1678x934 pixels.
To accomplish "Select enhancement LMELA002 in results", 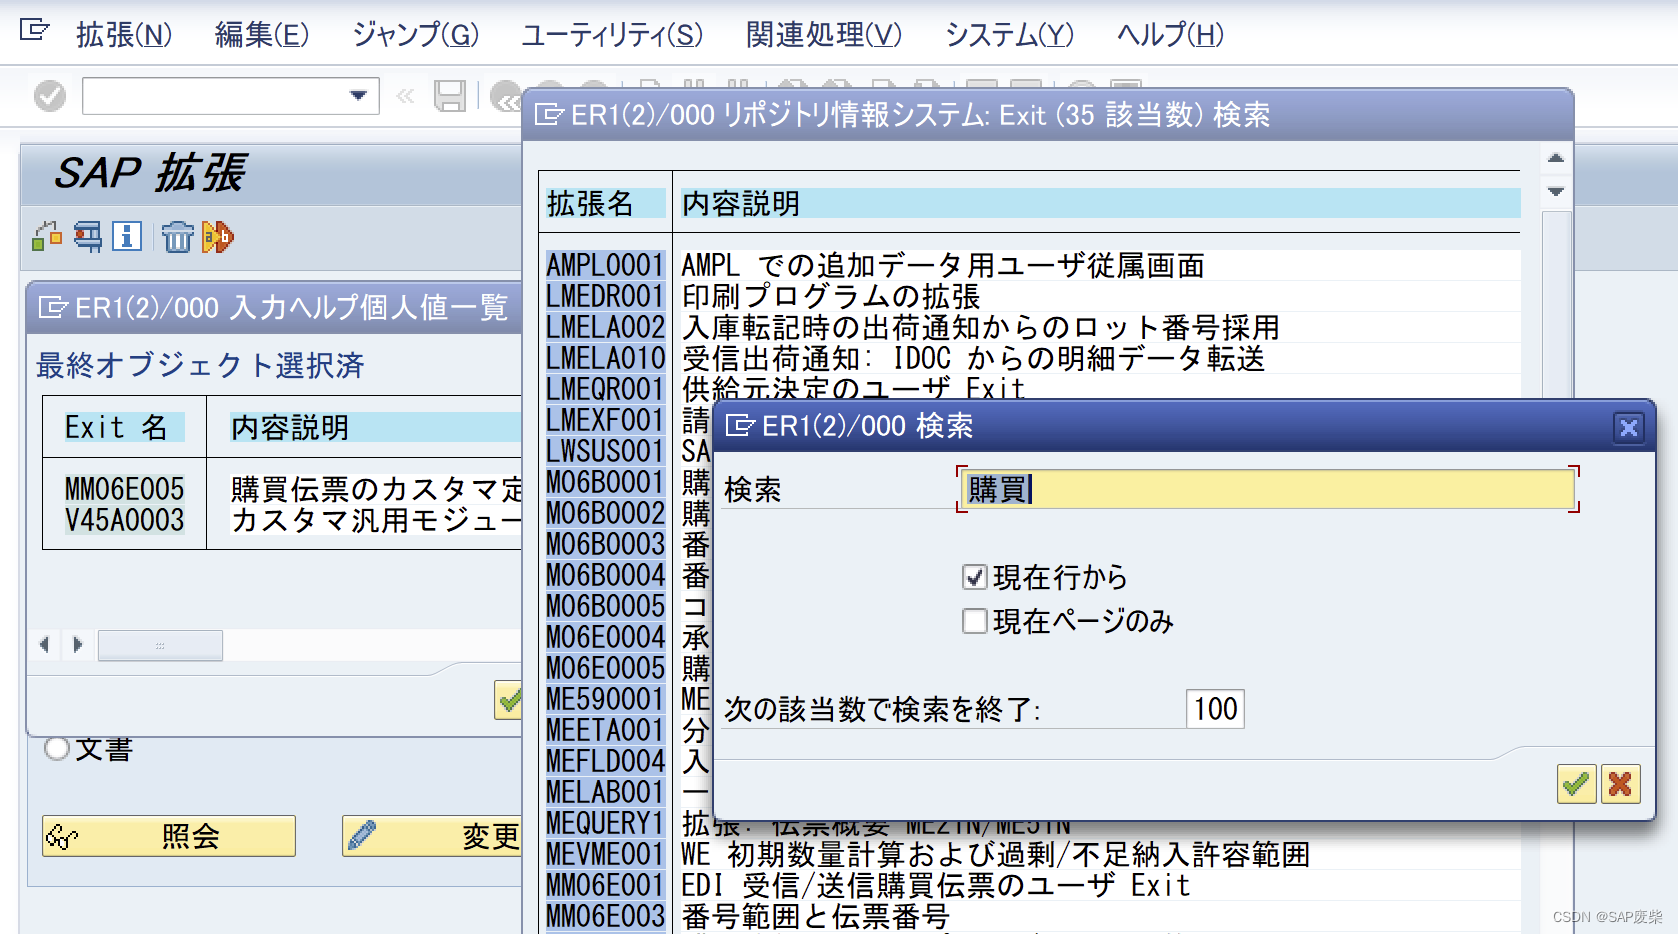I will coord(605,327).
